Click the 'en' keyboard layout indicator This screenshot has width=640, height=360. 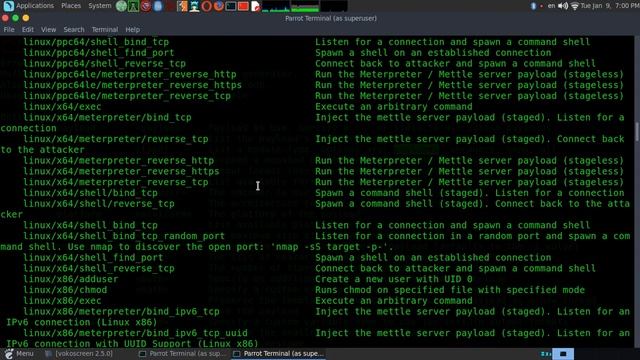(551, 6)
